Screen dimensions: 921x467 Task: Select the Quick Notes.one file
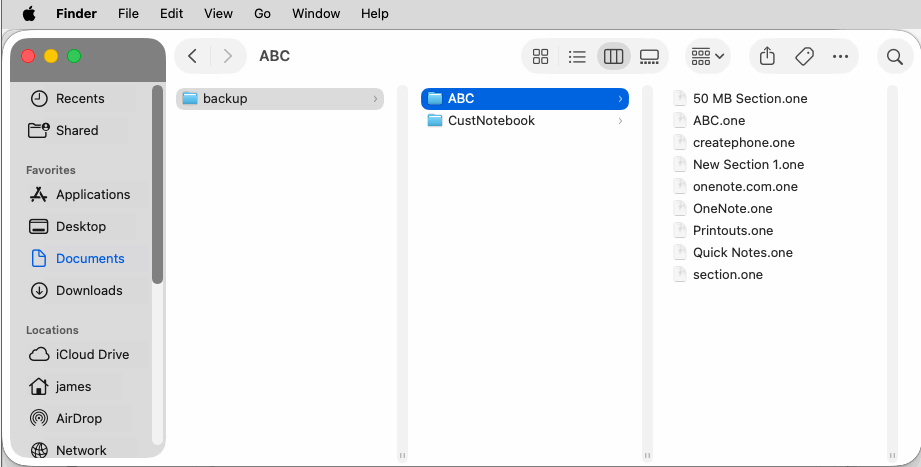pyautogui.click(x=742, y=253)
